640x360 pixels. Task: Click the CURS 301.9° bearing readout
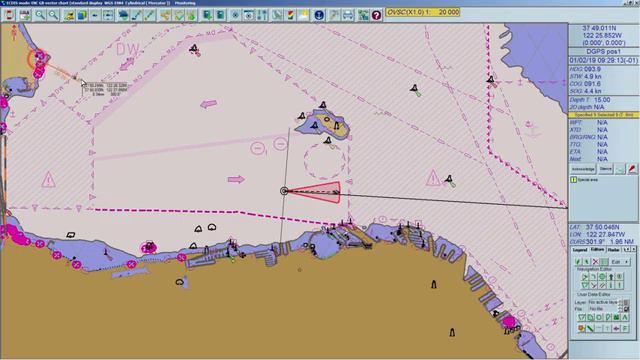[602, 242]
